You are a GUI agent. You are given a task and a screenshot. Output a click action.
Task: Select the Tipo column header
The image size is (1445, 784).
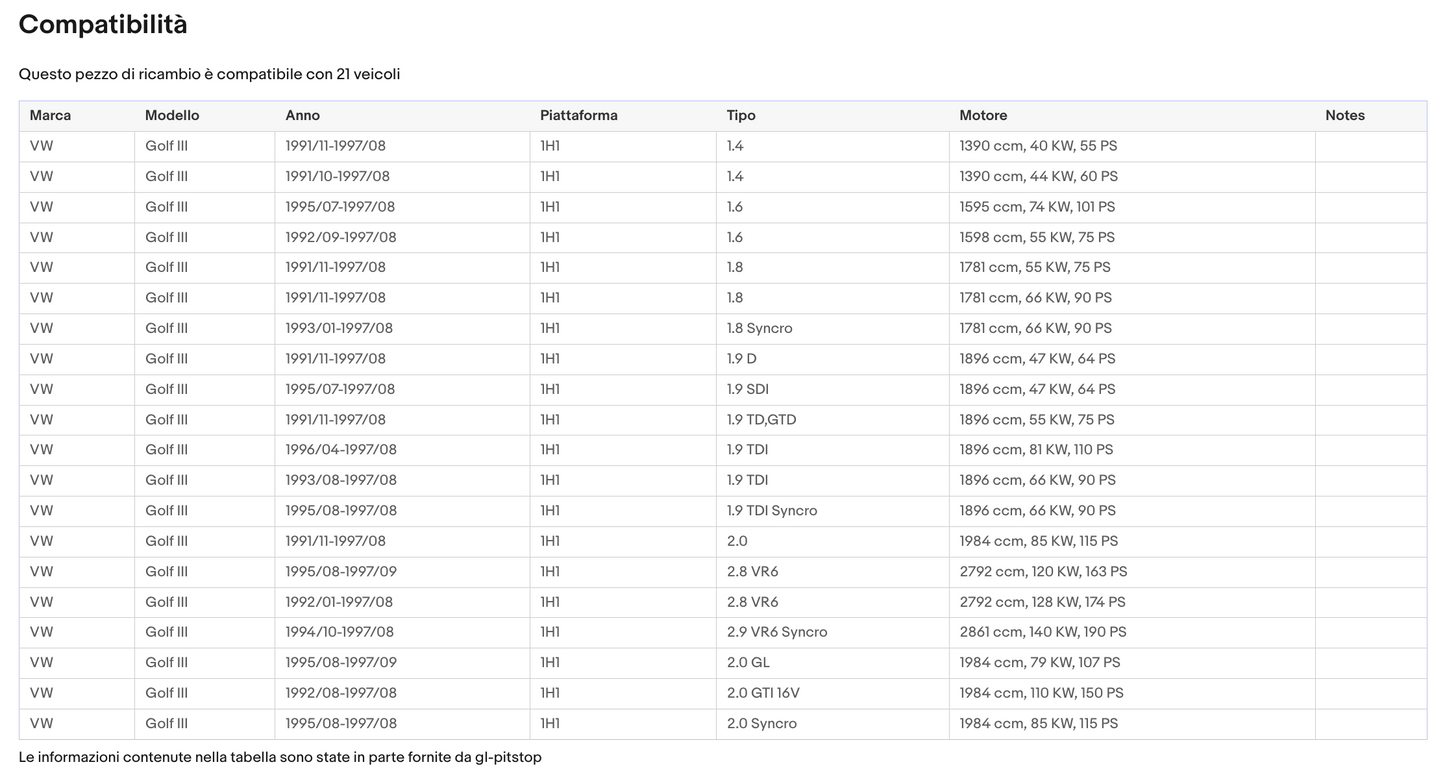(x=742, y=115)
